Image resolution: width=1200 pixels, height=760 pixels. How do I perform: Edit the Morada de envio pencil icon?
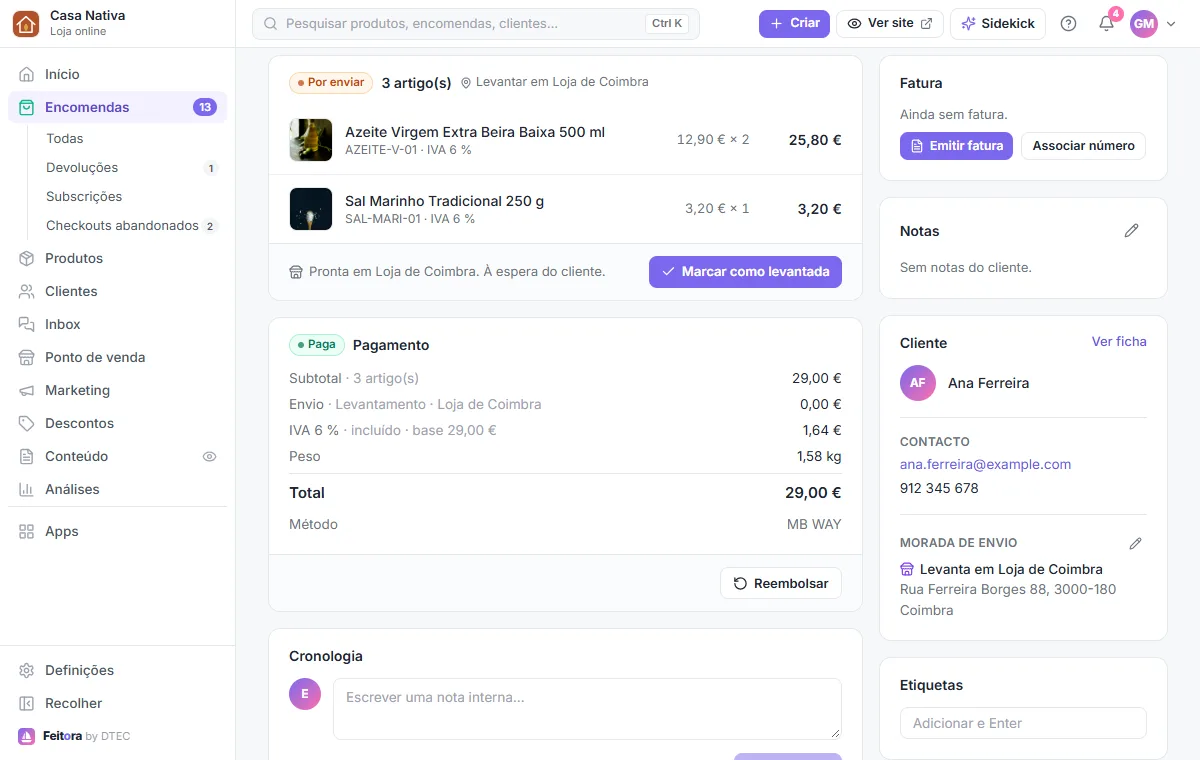coord(1135,543)
